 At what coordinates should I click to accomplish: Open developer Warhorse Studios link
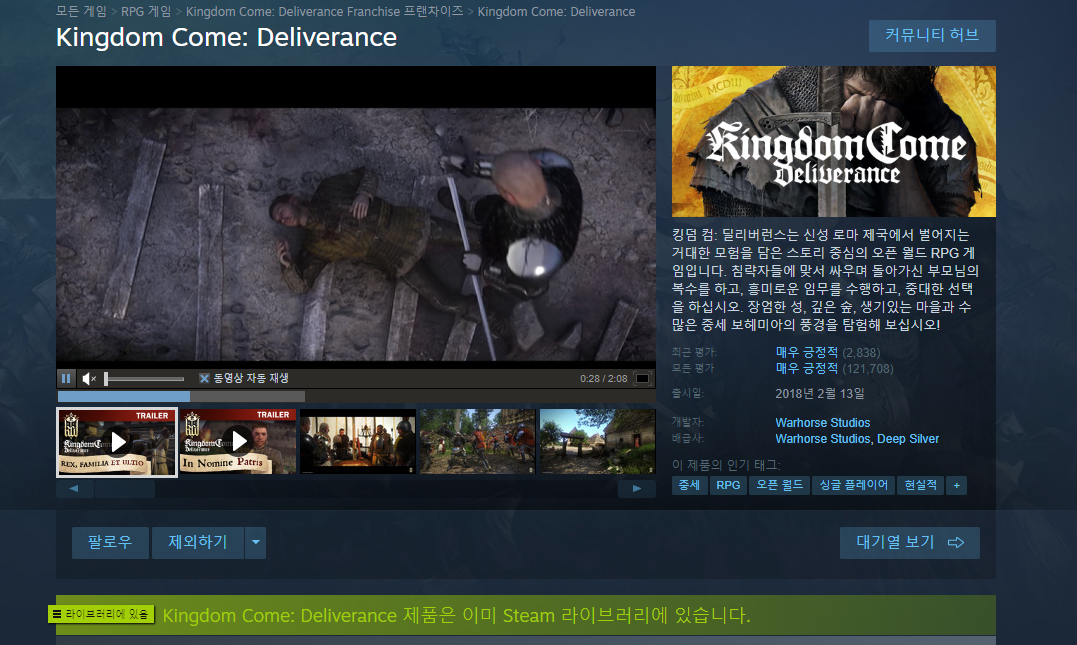coord(823,422)
